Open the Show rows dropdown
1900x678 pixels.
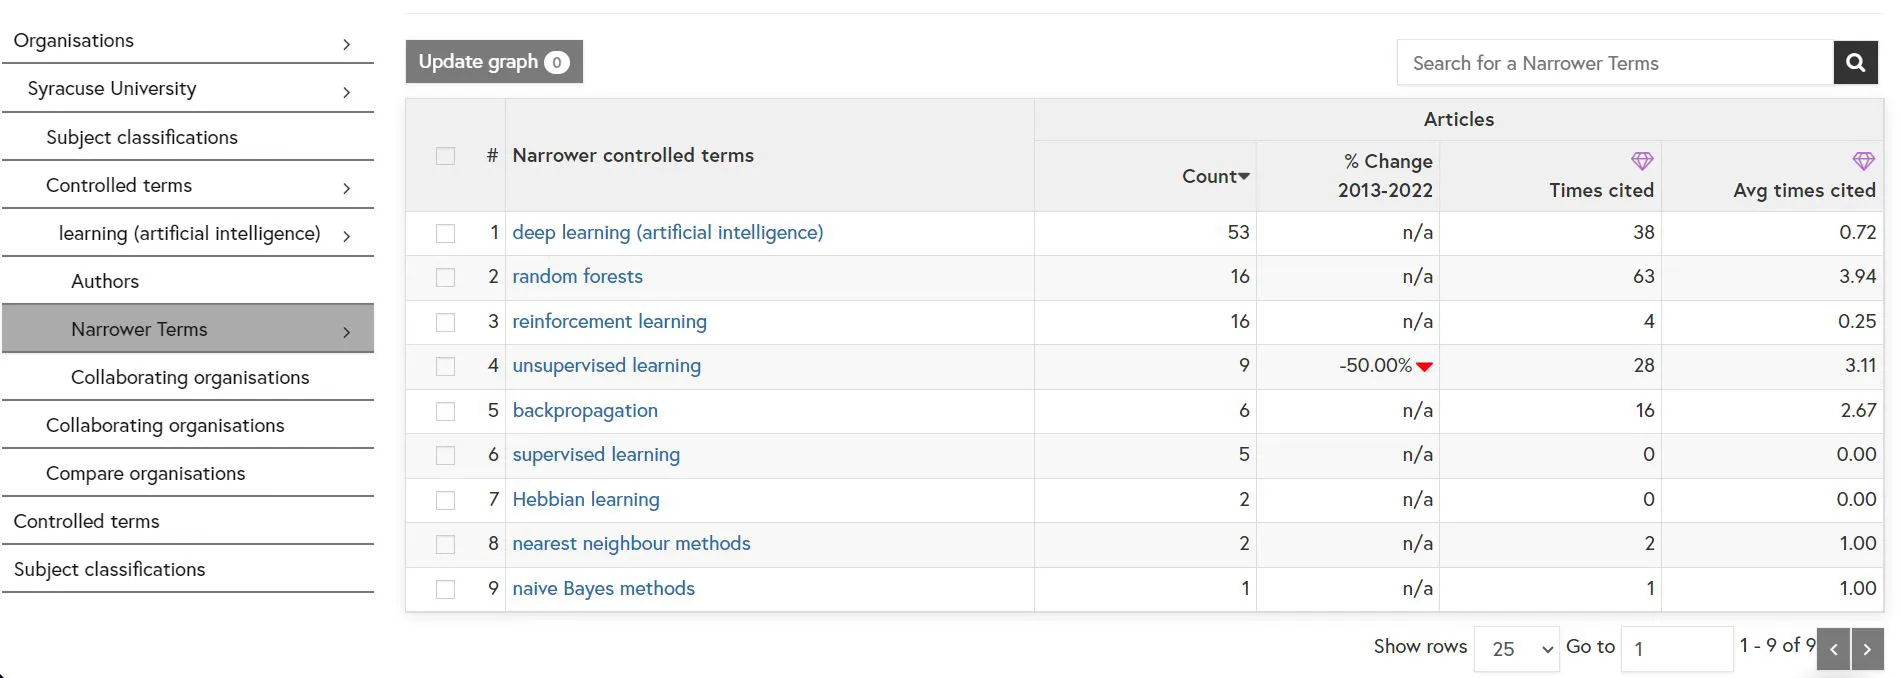pyautogui.click(x=1516, y=649)
